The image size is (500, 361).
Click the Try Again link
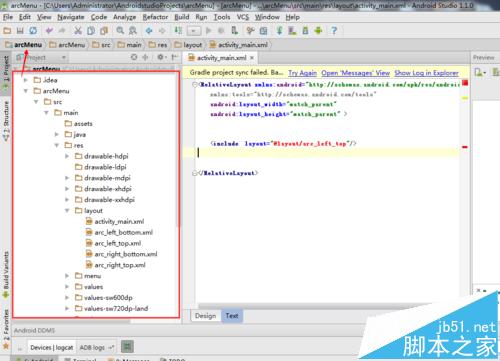click(302, 73)
